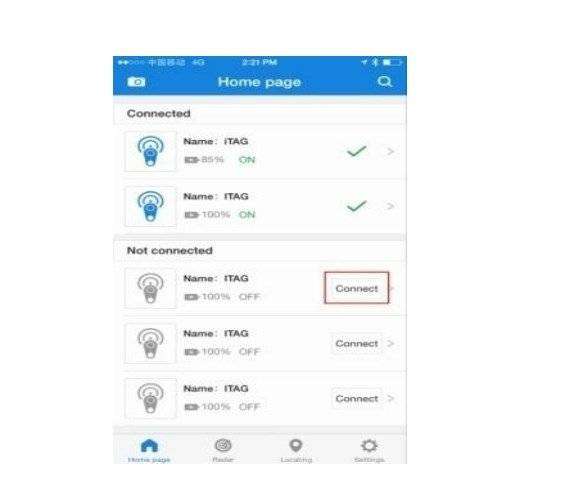This screenshot has height=486, width=572.
Task: Select the Home page tab icon
Action: coord(149,445)
